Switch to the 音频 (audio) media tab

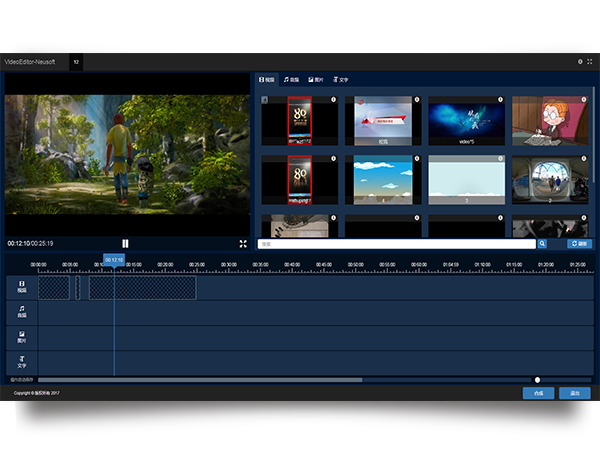pos(292,78)
